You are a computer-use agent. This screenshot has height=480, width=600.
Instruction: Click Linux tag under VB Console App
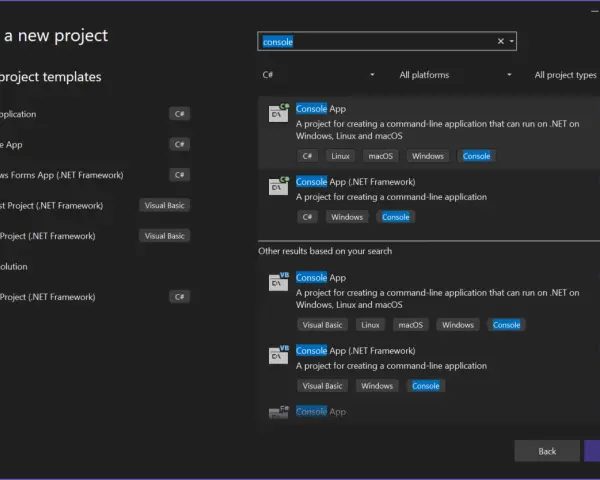click(370, 325)
